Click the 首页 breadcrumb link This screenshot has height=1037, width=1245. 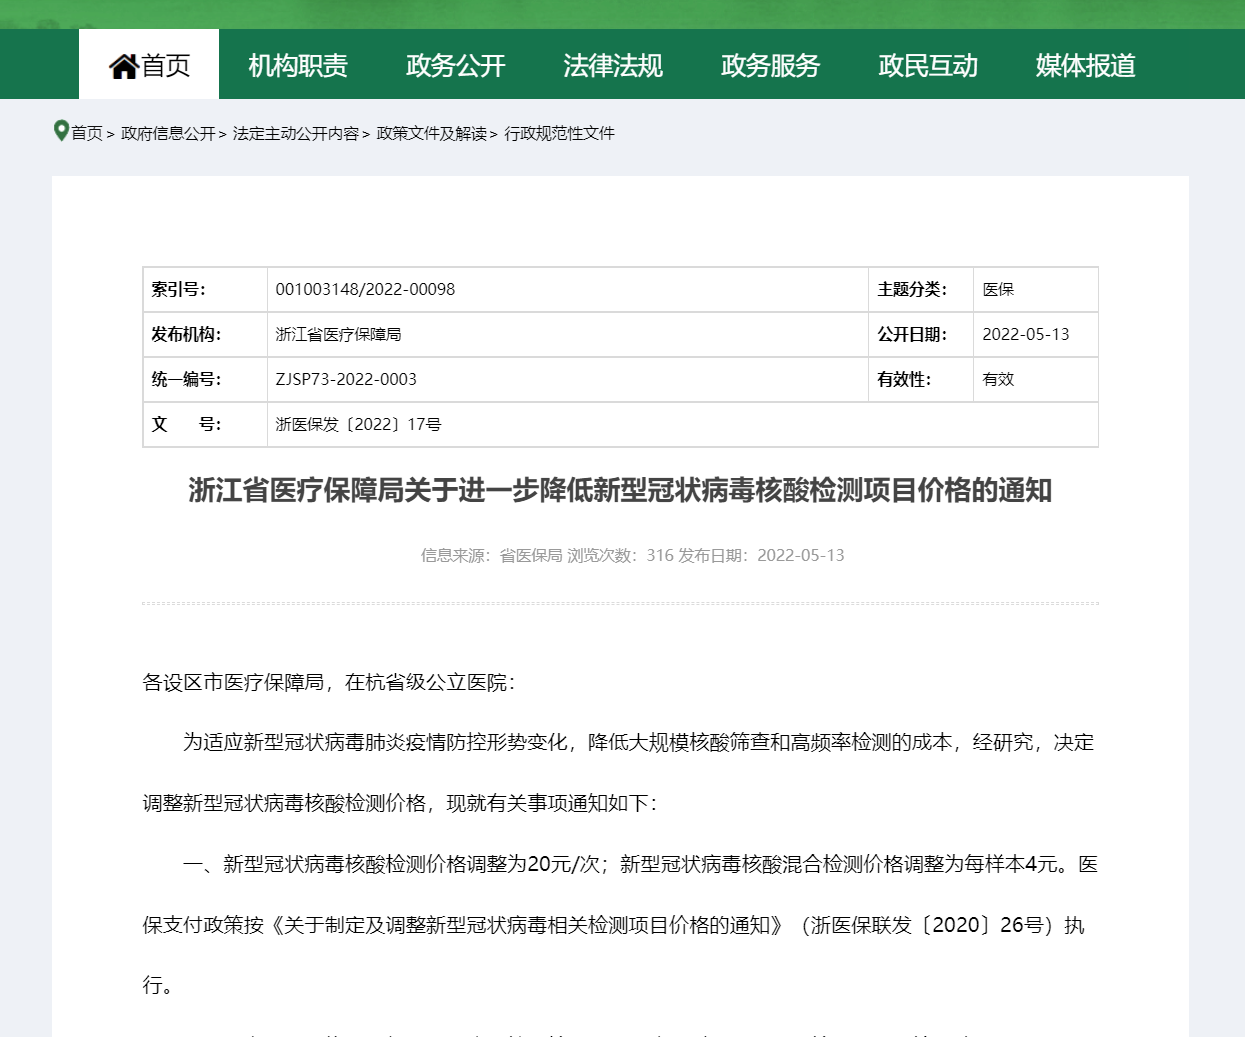[x=87, y=133]
